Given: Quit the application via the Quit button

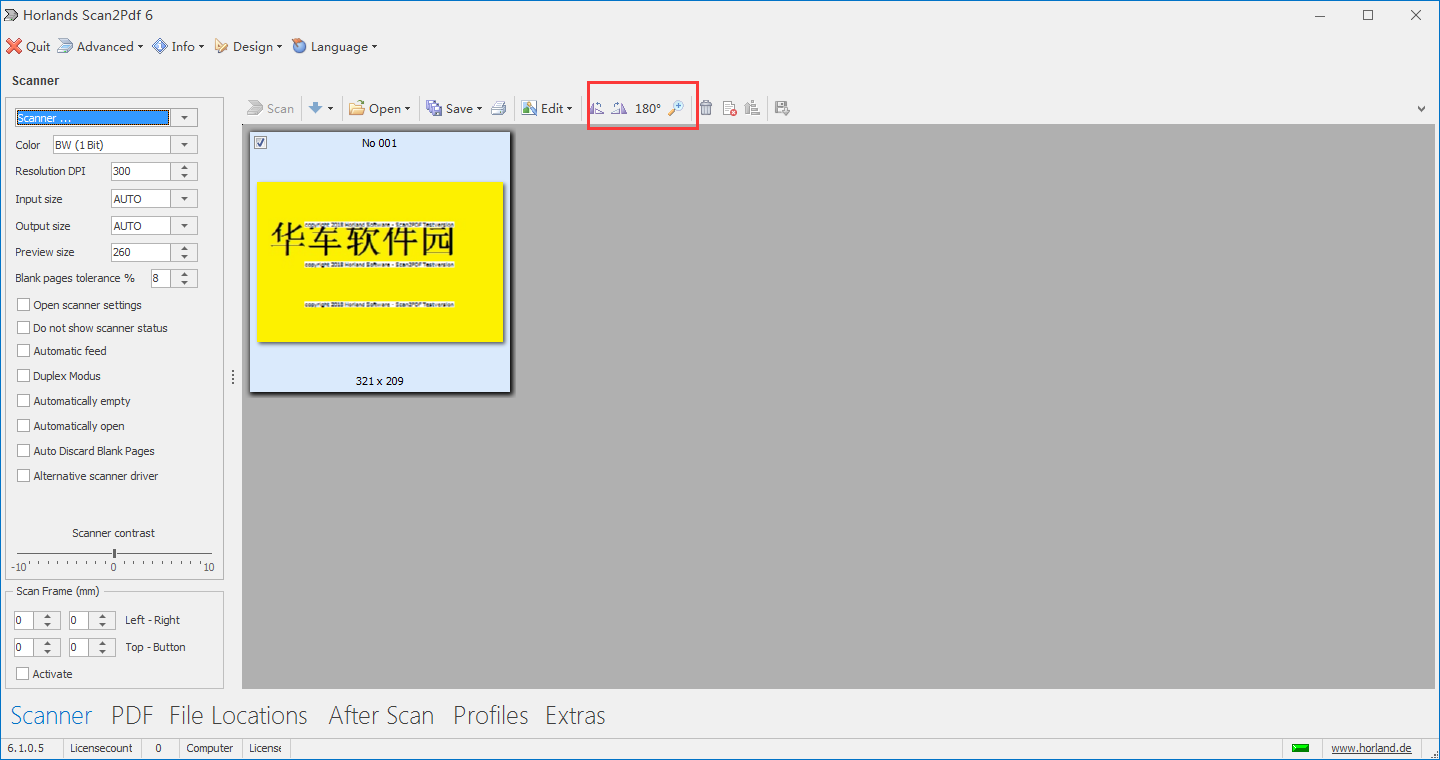Looking at the screenshot, I should (x=28, y=46).
